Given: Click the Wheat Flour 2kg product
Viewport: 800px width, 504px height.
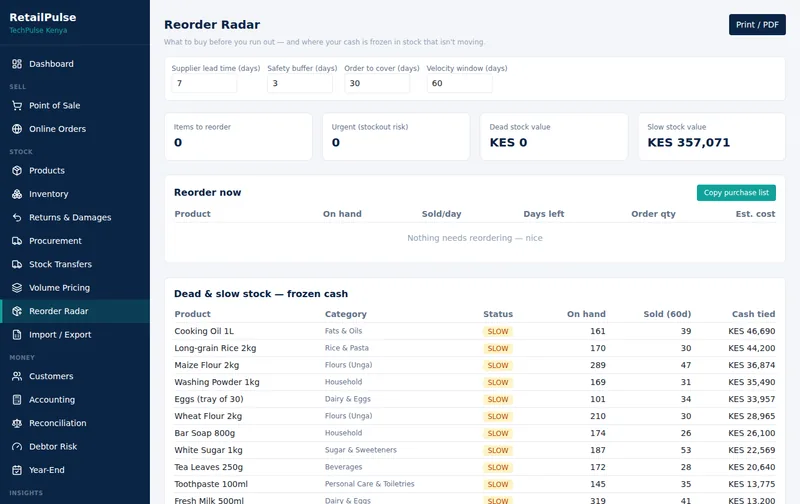Looking at the screenshot, I should (208, 416).
